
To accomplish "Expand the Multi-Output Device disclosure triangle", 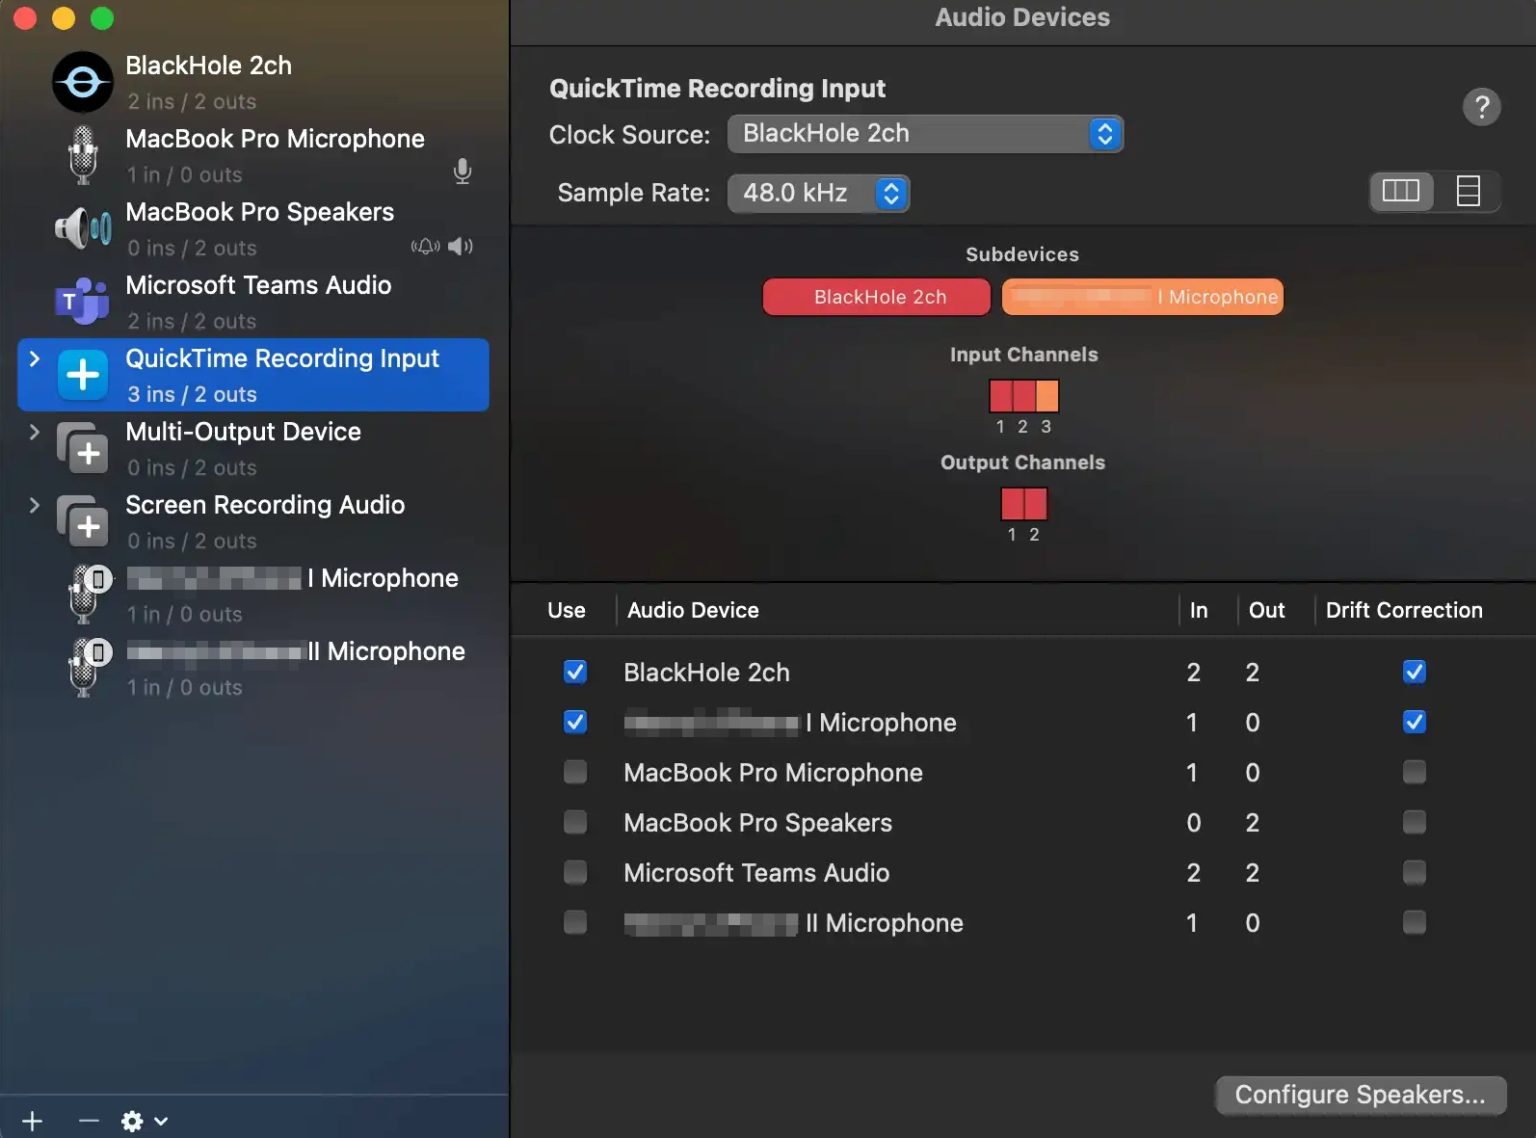I will tap(35, 432).
